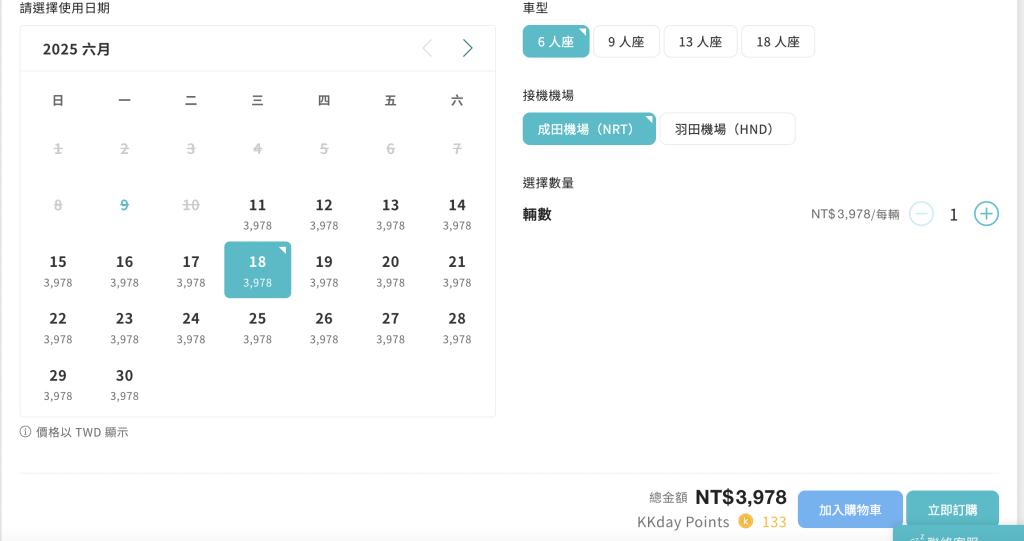The height and width of the screenshot is (541, 1024).
Task: Increase vehicle quantity with plus button
Action: 986,214
